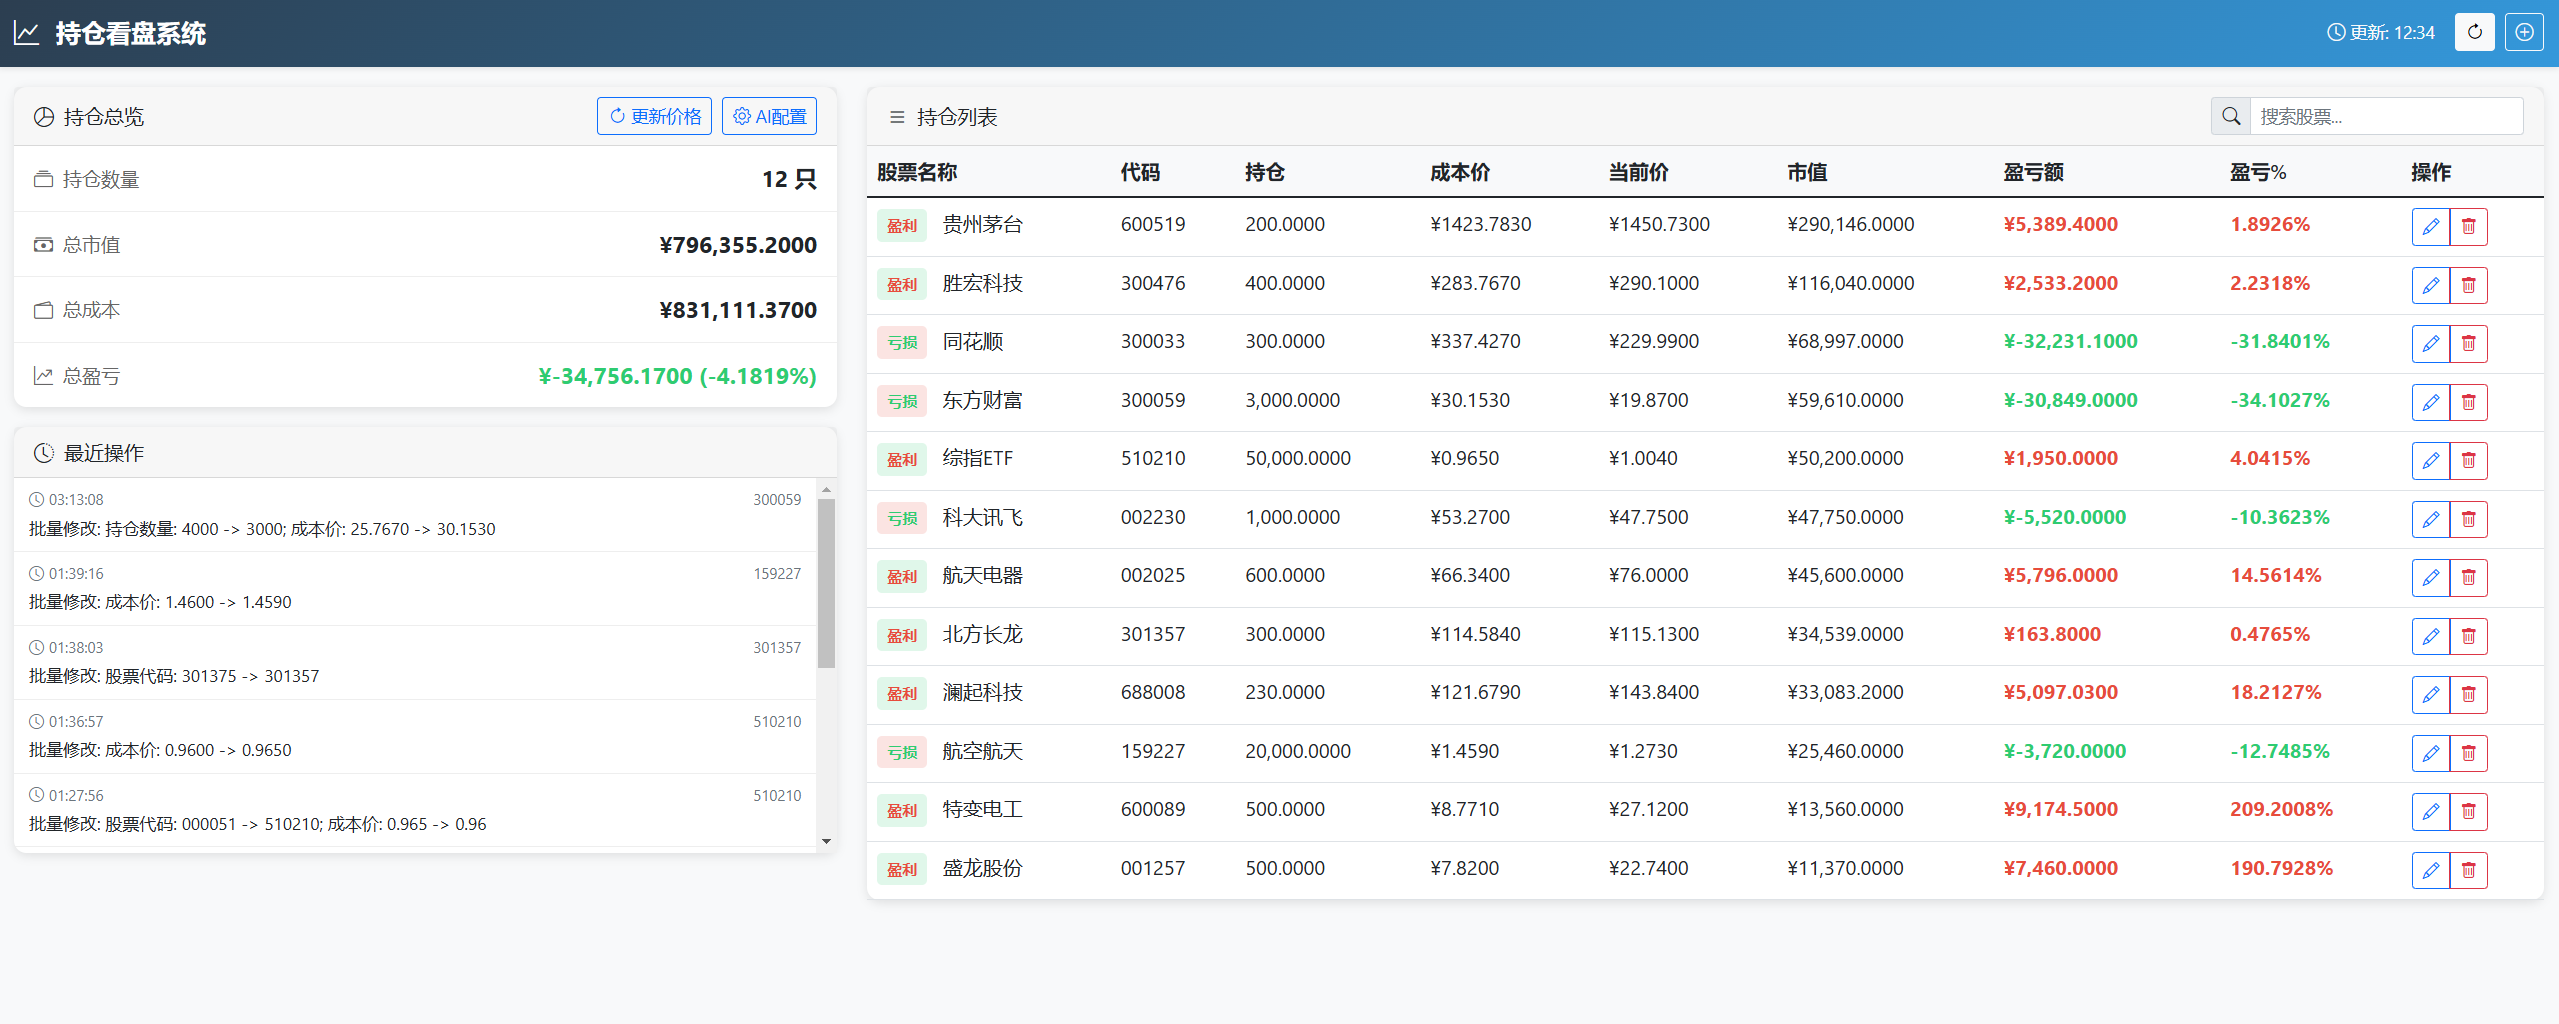Screen dimensions: 2559x1024
Task: Edit the 综指ETF holding
Action: click(x=2431, y=460)
